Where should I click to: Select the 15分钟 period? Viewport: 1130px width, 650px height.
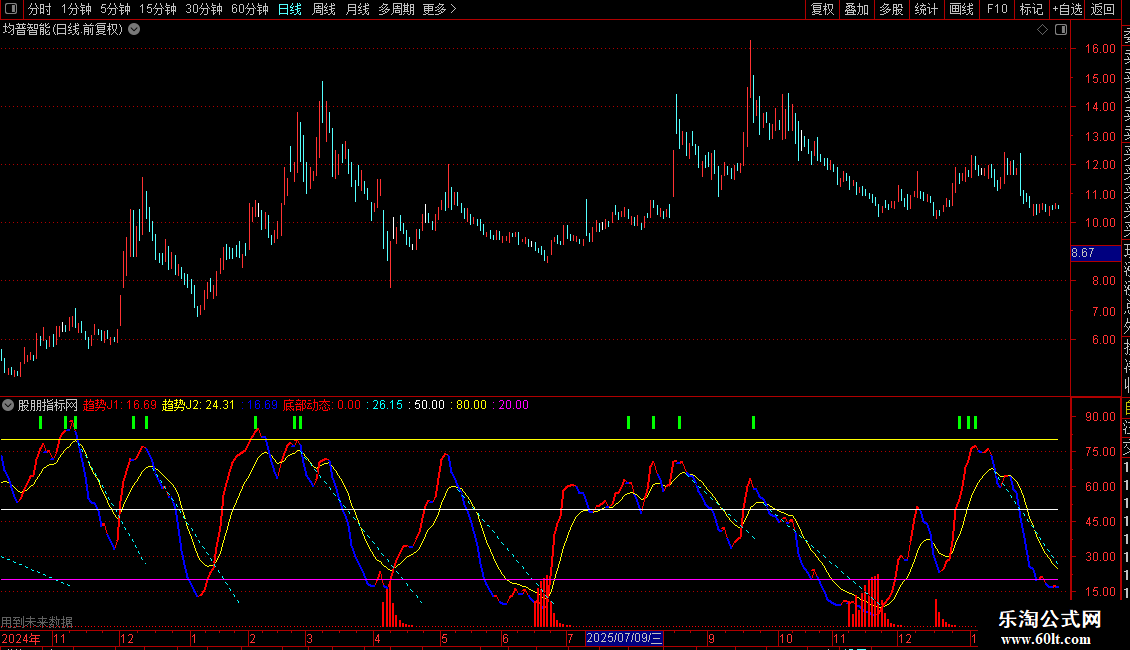coord(158,9)
